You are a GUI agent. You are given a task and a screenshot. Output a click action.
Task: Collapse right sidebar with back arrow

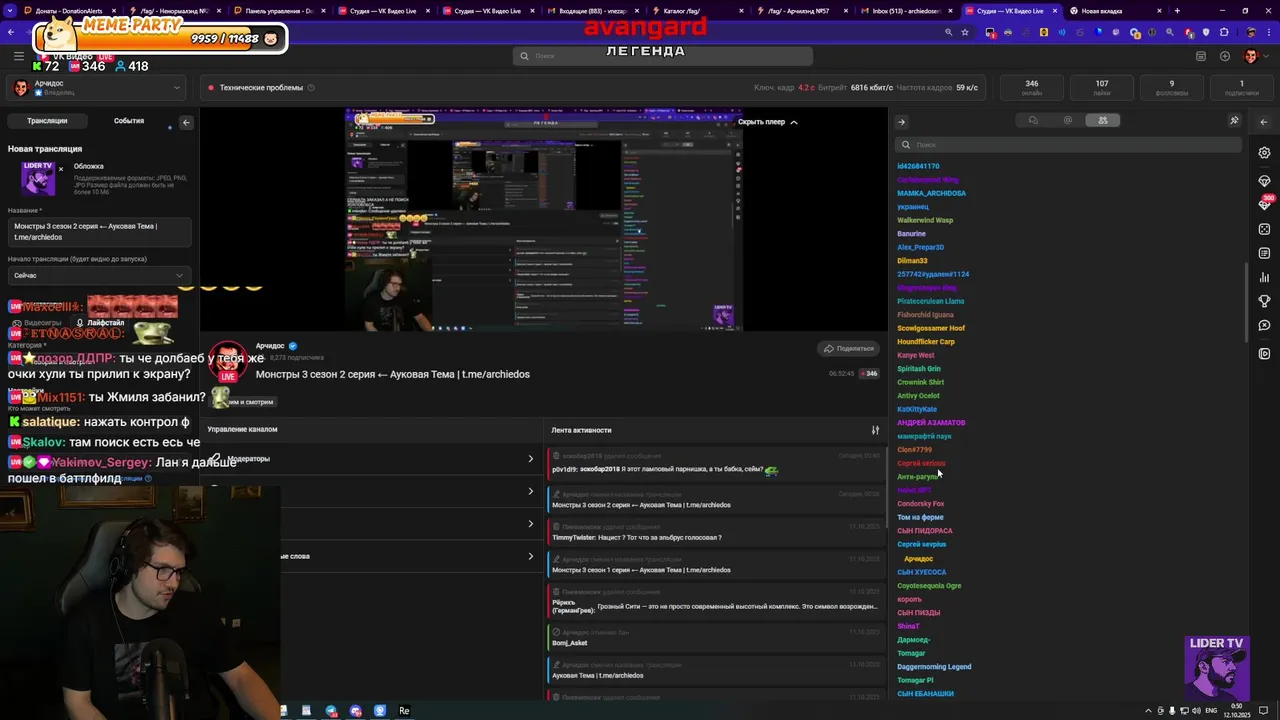(x=1264, y=122)
